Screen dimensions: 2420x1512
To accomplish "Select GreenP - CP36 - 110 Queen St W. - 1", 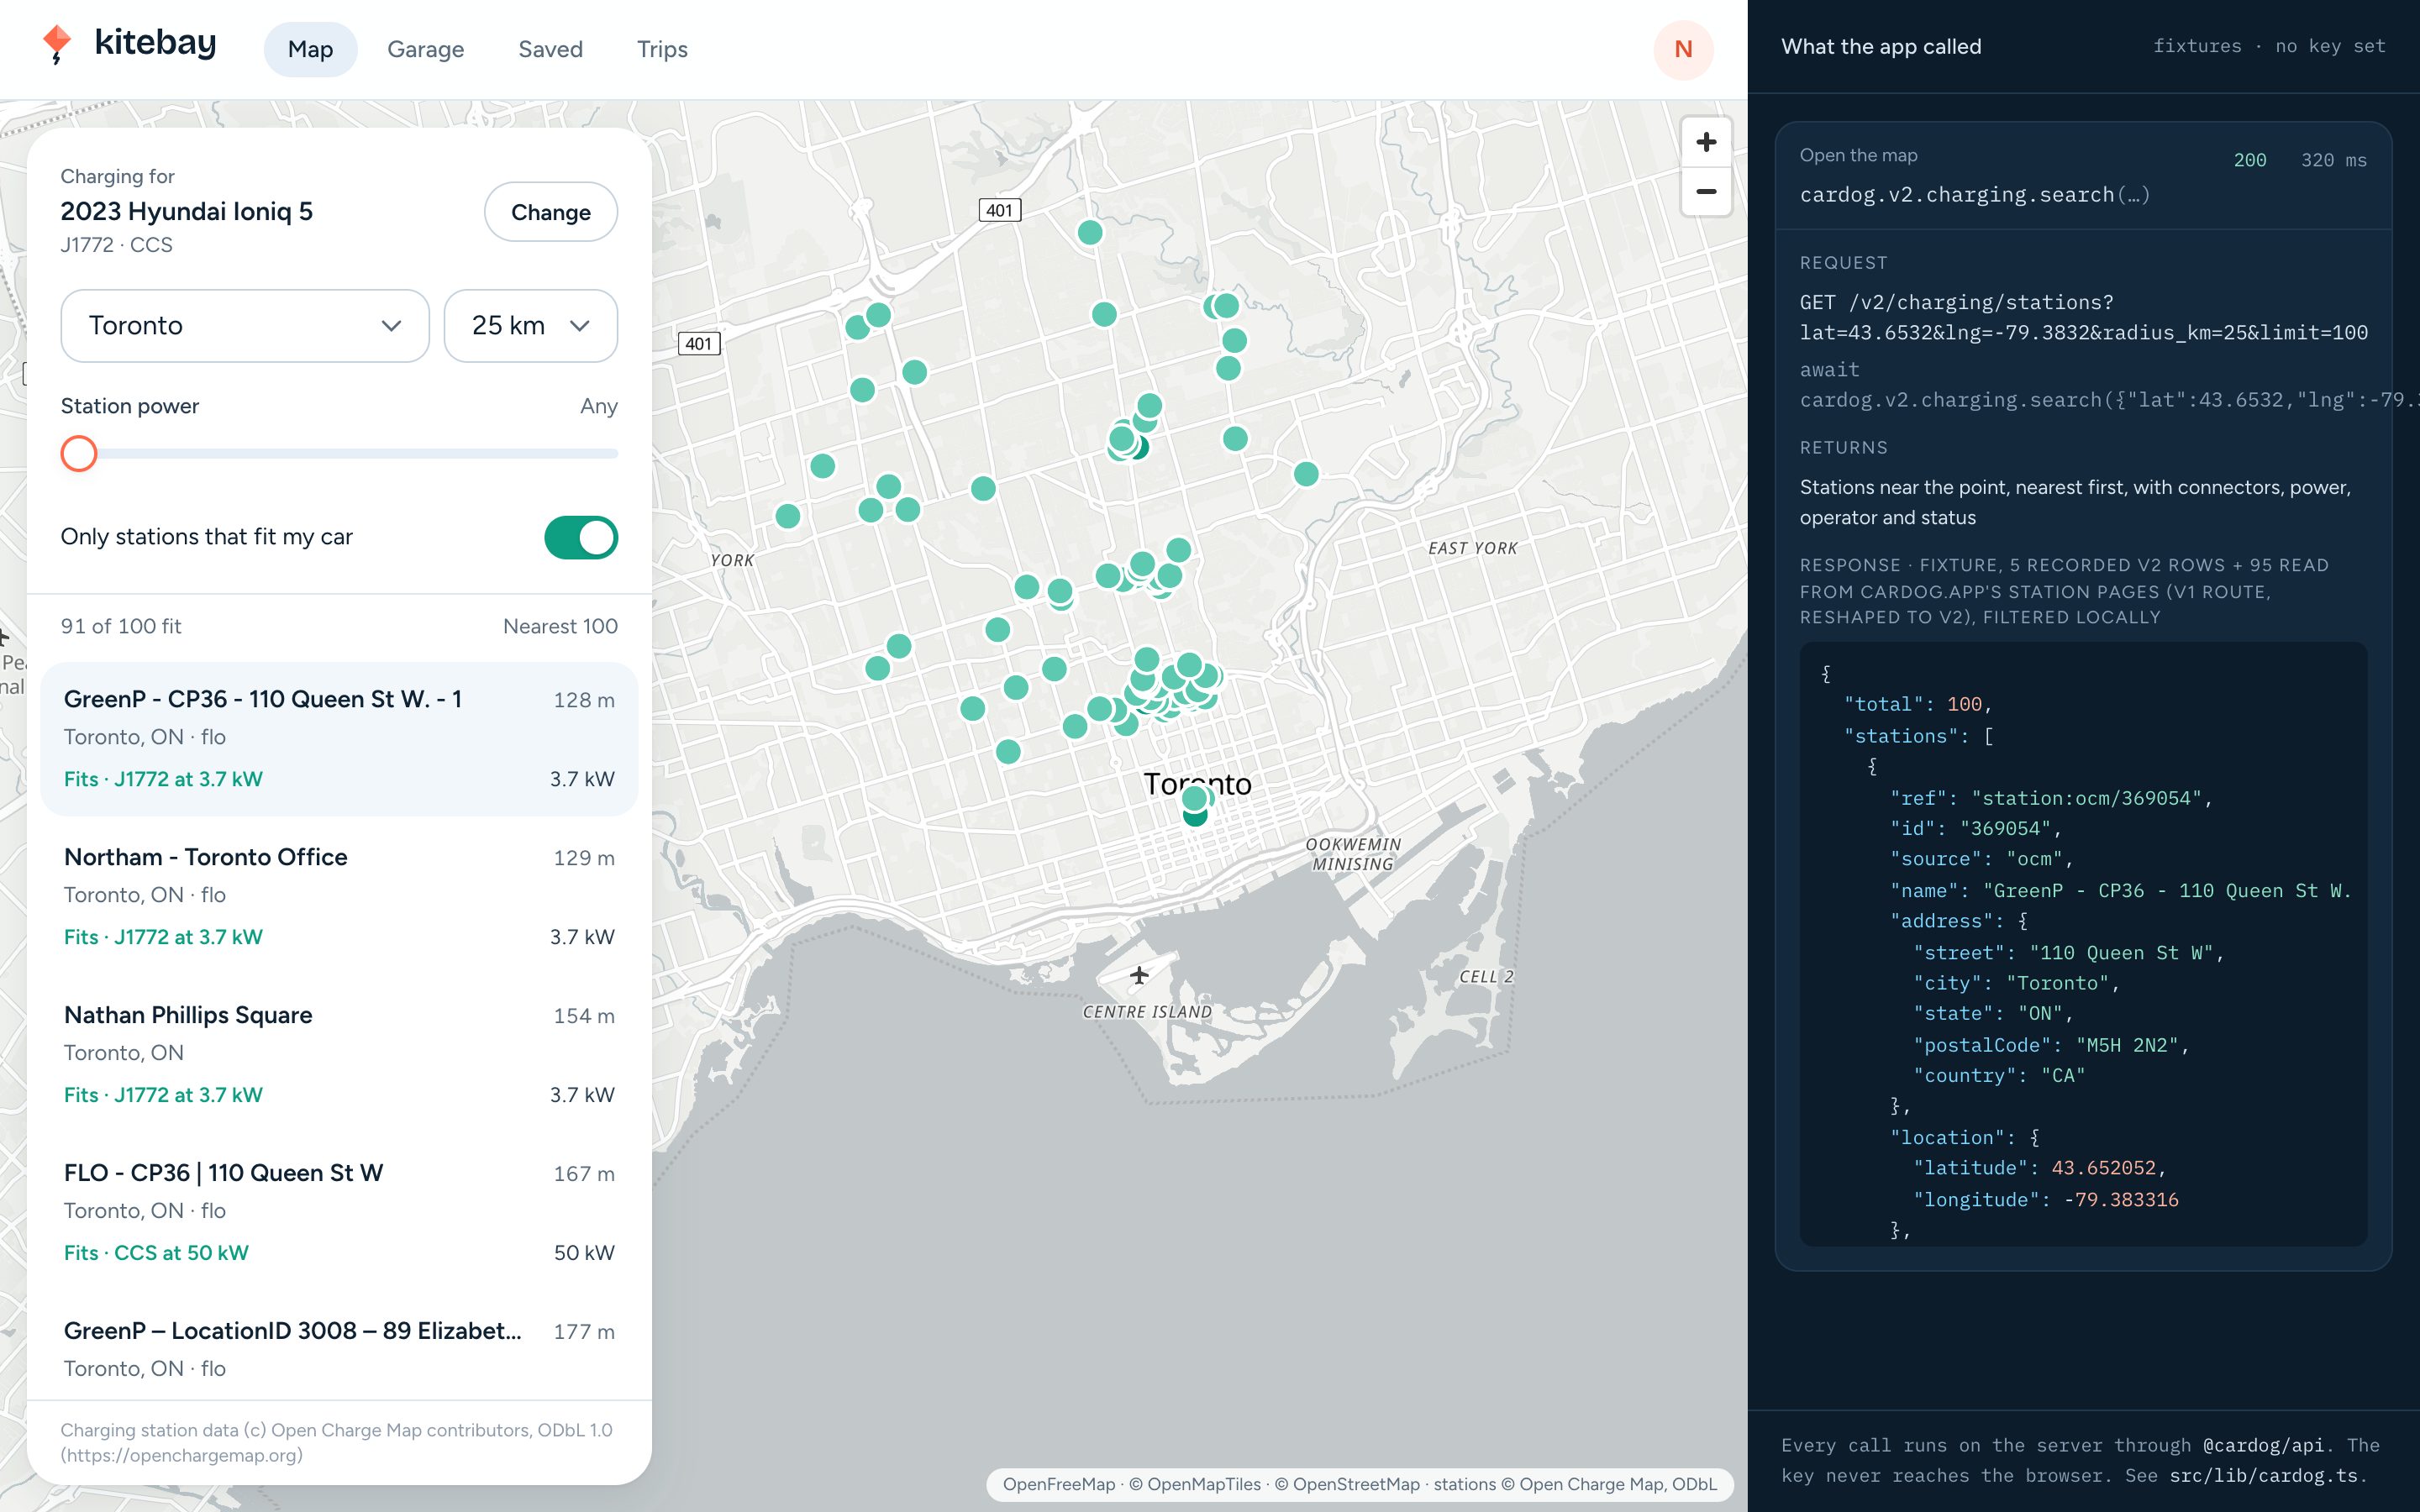I will [x=339, y=738].
